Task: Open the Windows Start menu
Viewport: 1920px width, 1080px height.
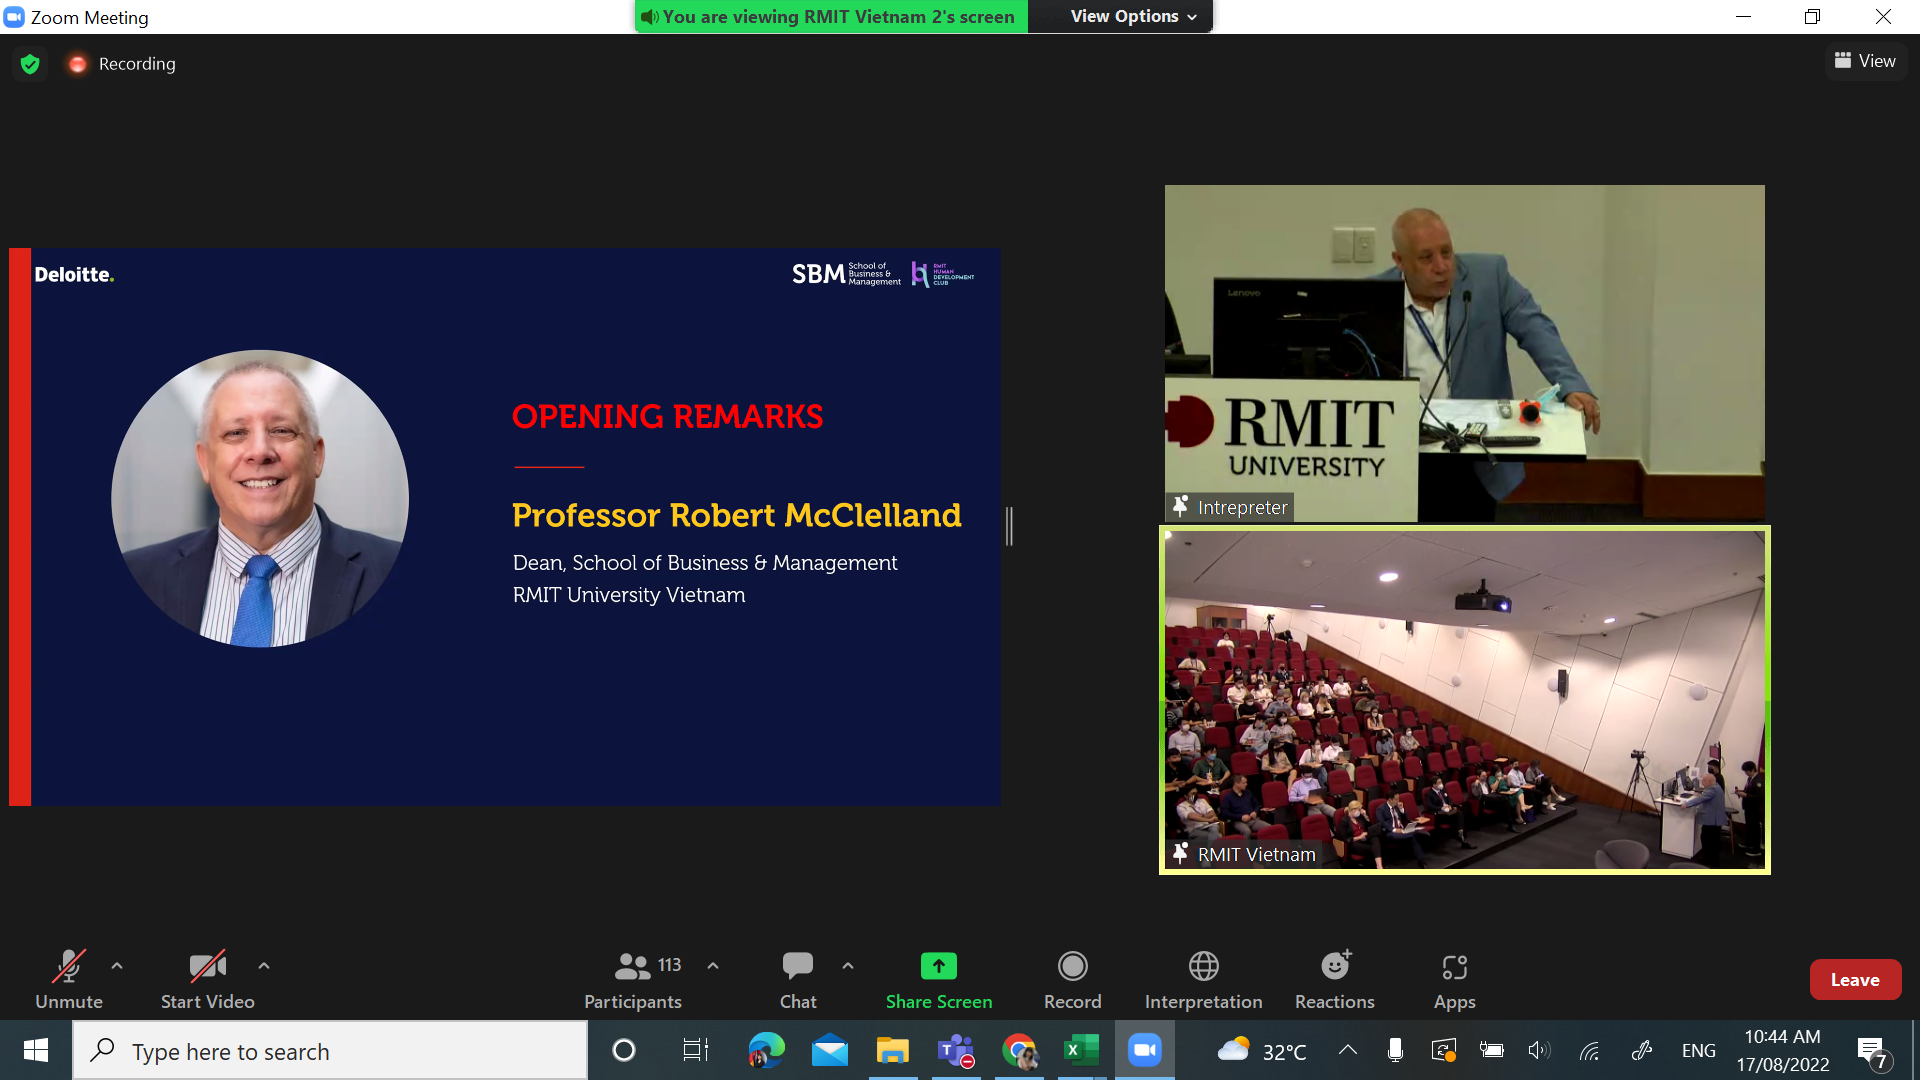Action: (36, 1051)
